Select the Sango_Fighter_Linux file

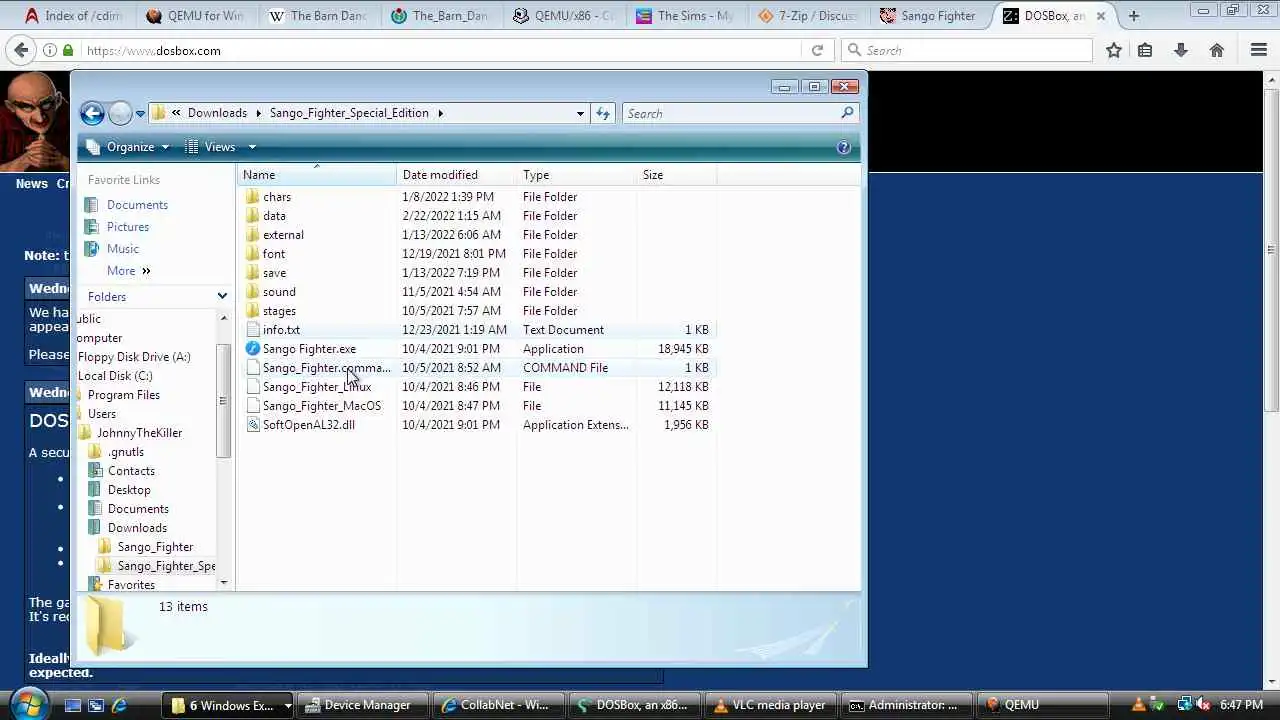click(x=316, y=387)
